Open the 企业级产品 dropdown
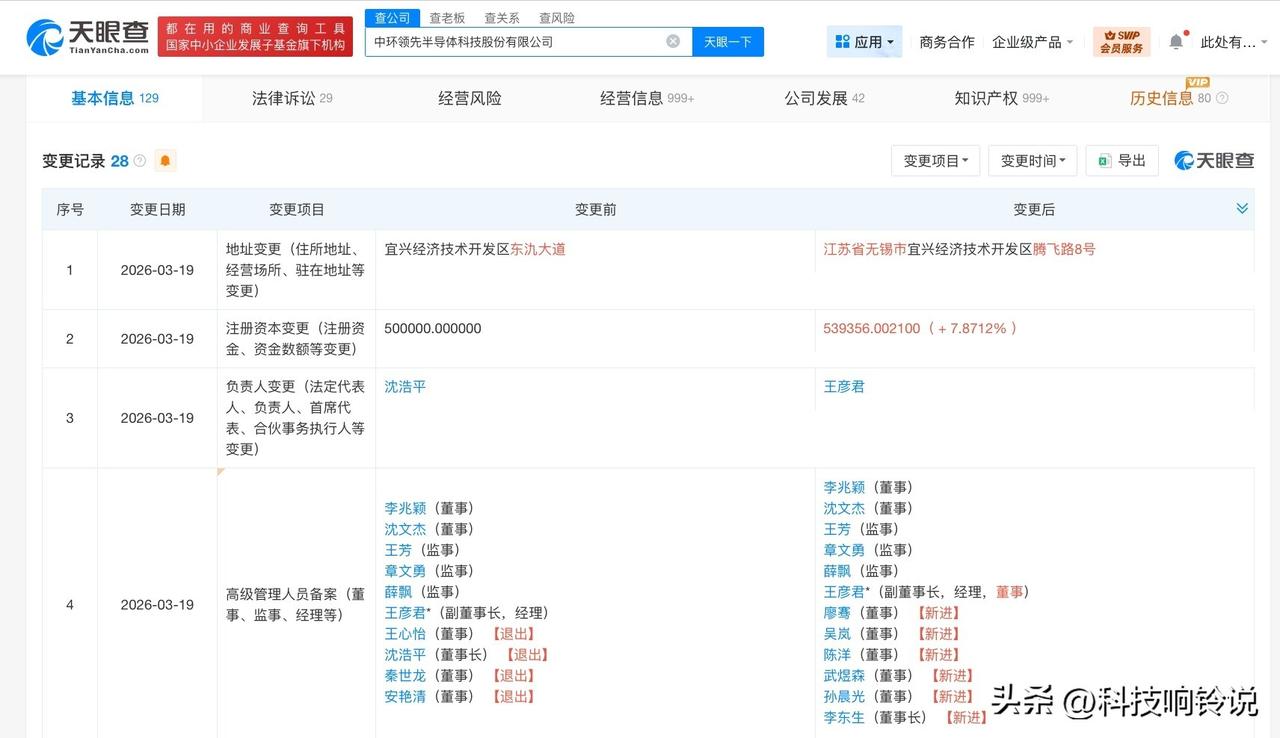1280x738 pixels. [1032, 42]
